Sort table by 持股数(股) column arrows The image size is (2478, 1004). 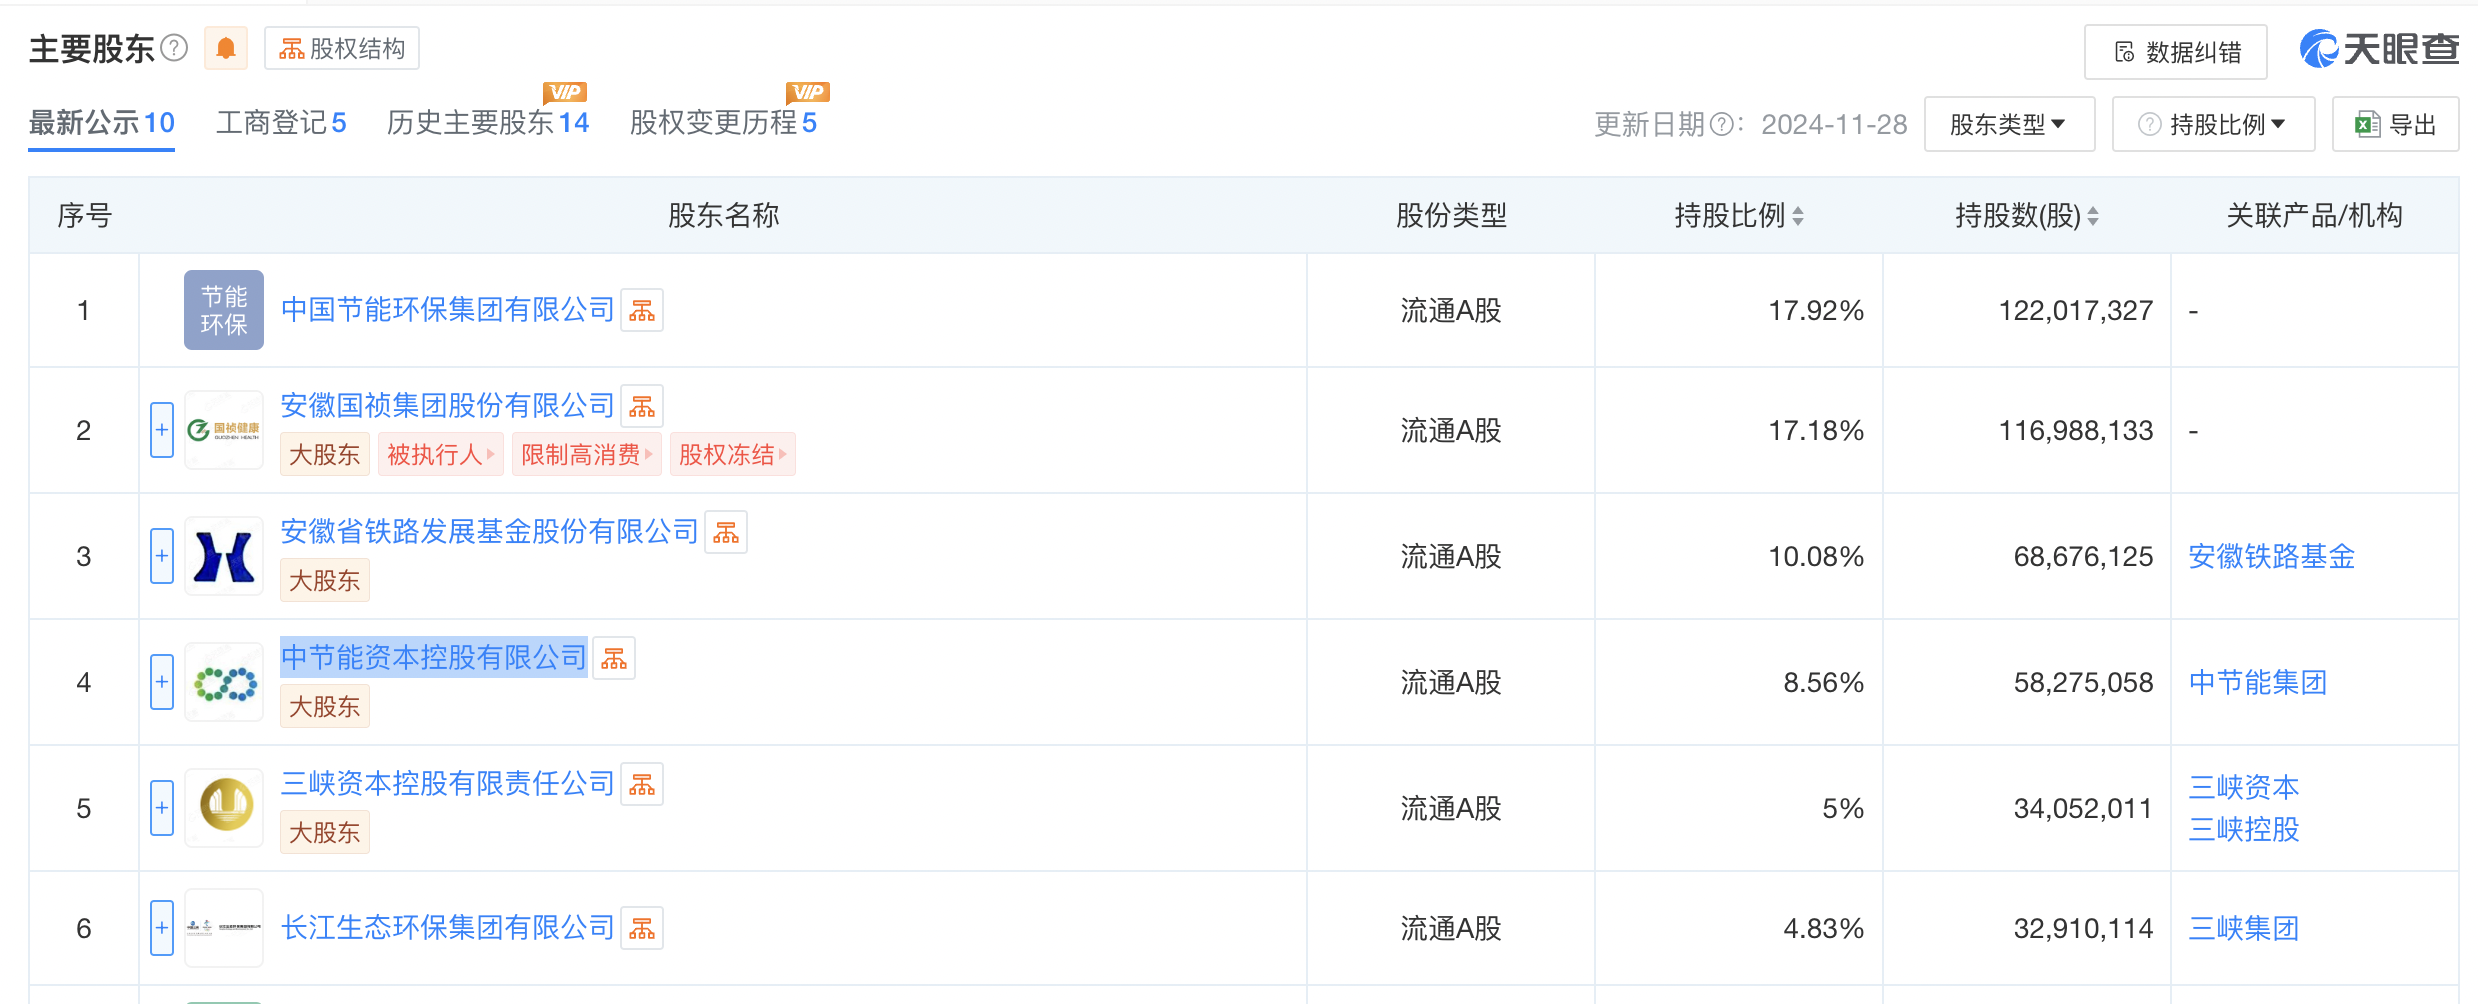tap(2093, 216)
